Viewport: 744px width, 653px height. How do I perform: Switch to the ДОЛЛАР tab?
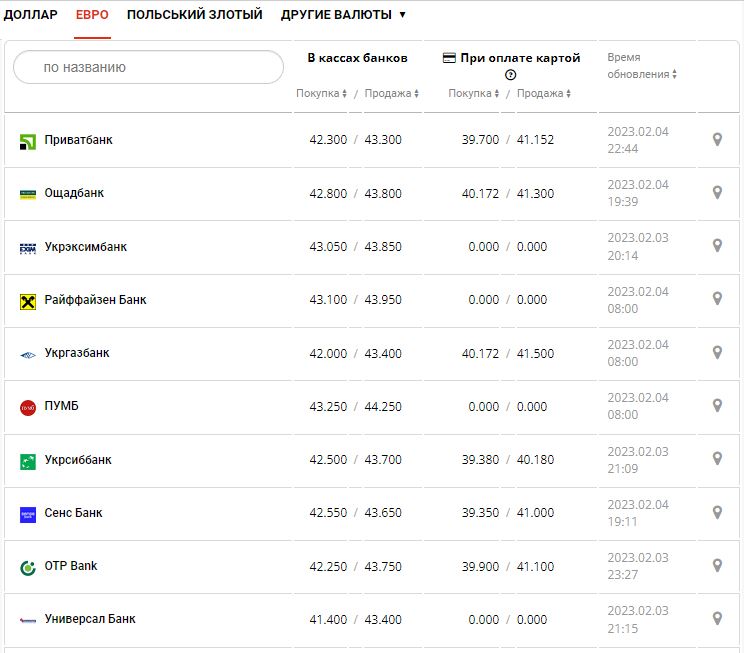click(31, 15)
